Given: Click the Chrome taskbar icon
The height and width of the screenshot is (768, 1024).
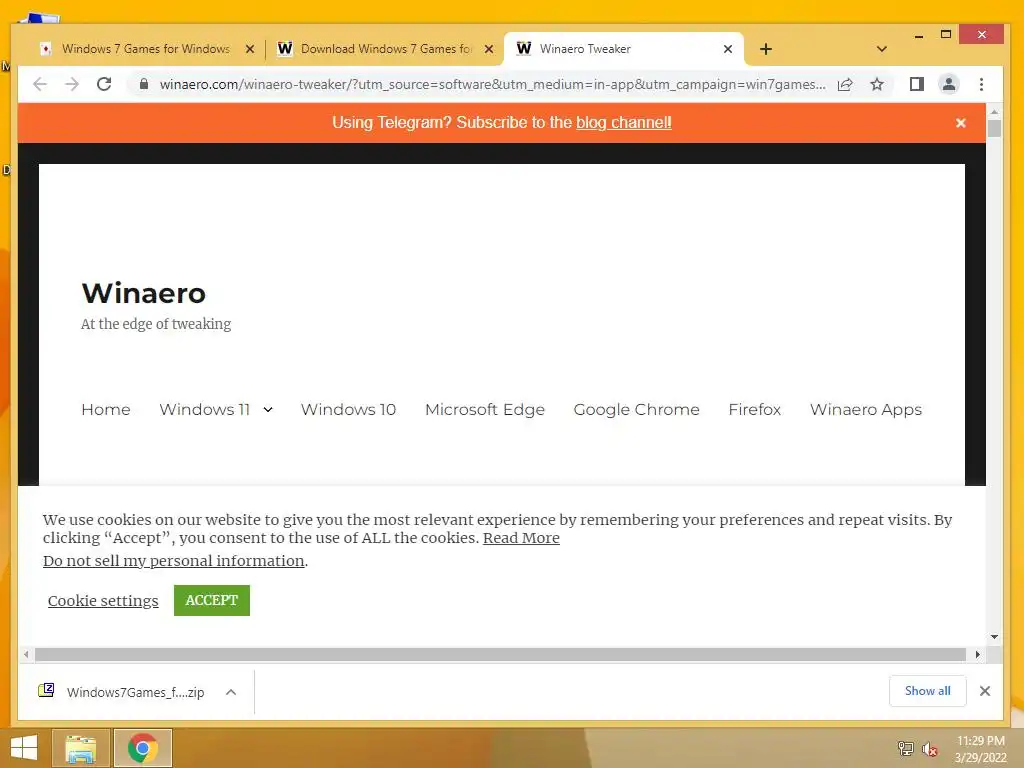Looking at the screenshot, I should click(143, 748).
